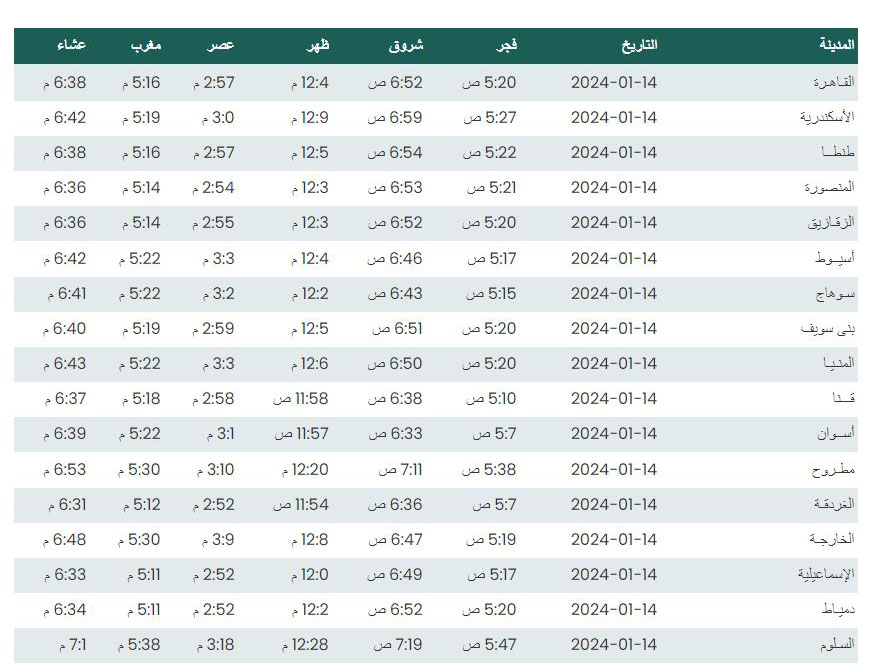This screenshot has width=875, height=665.
Task: Click the مغرب column header
Action: [146, 45]
